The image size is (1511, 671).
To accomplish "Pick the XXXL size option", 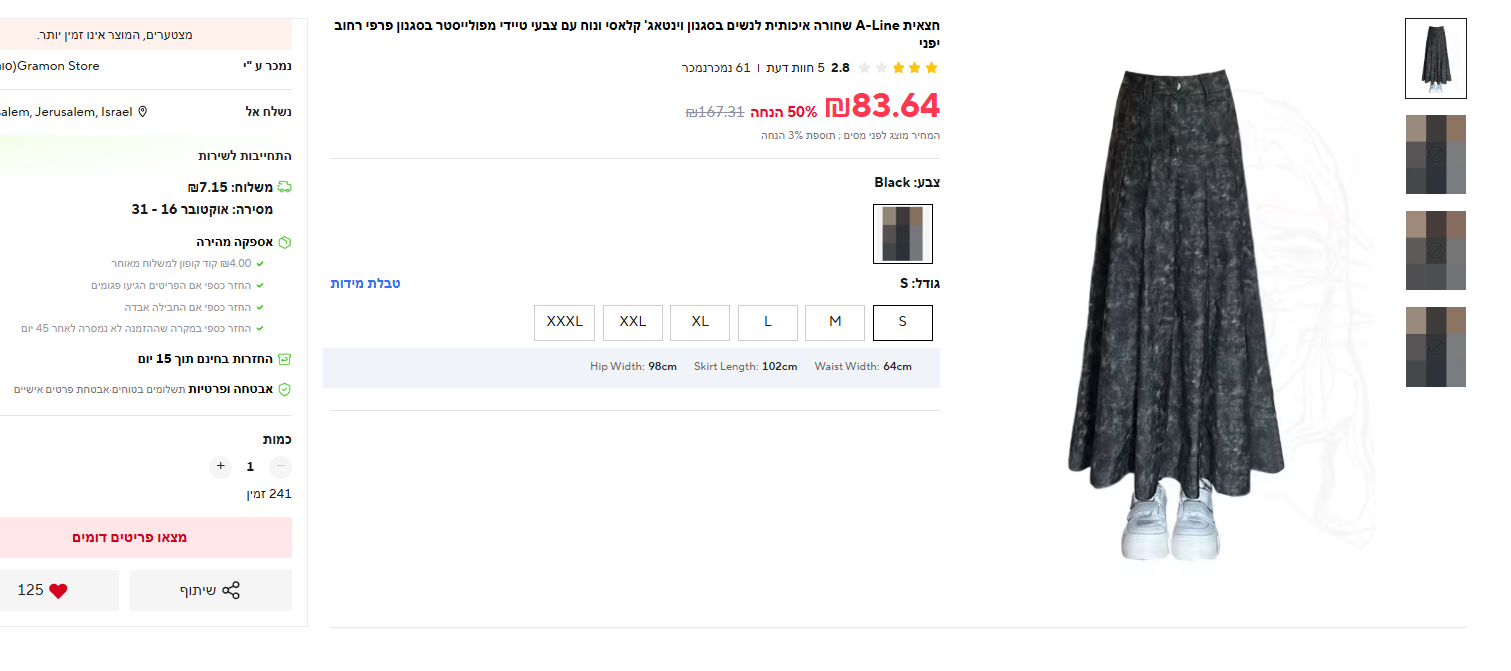I will (565, 322).
